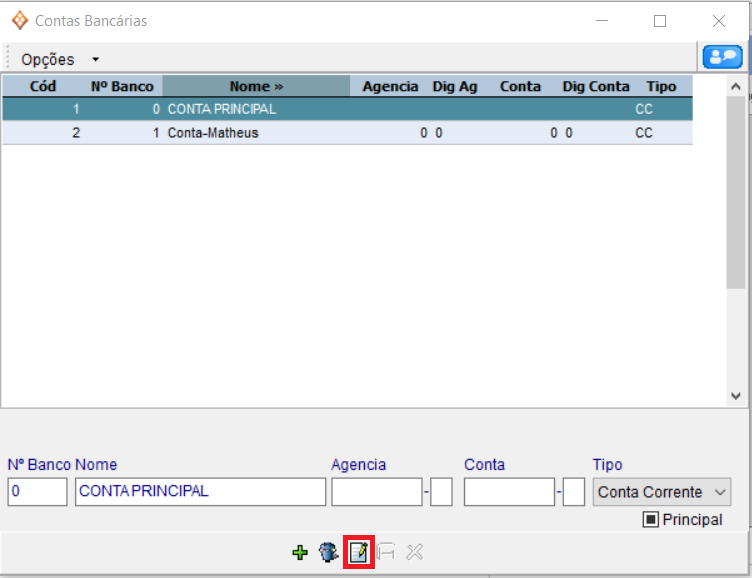
Task: Click the Cód column header
Action: (x=43, y=86)
